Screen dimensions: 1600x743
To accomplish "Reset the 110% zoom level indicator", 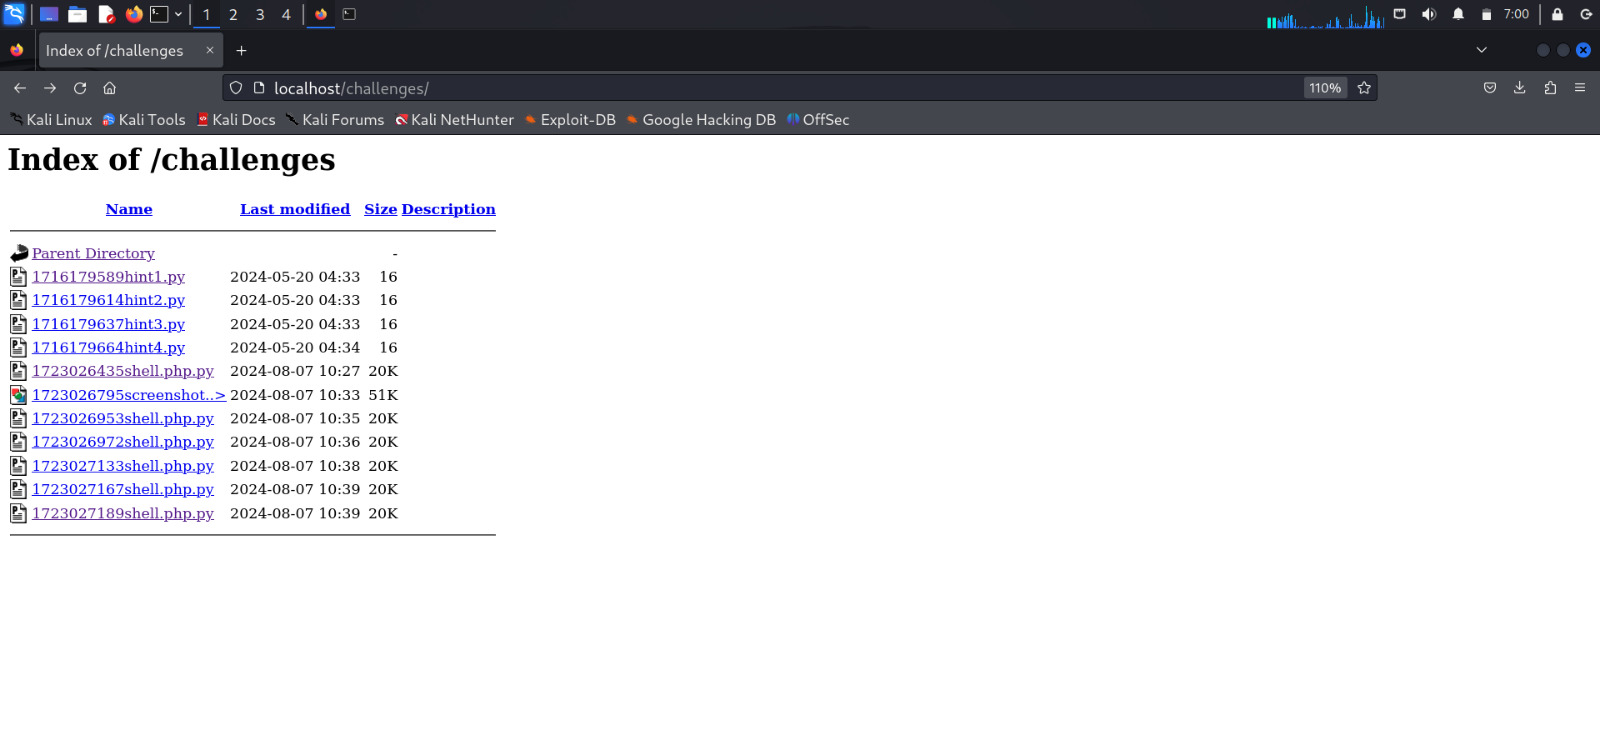I will (x=1324, y=88).
